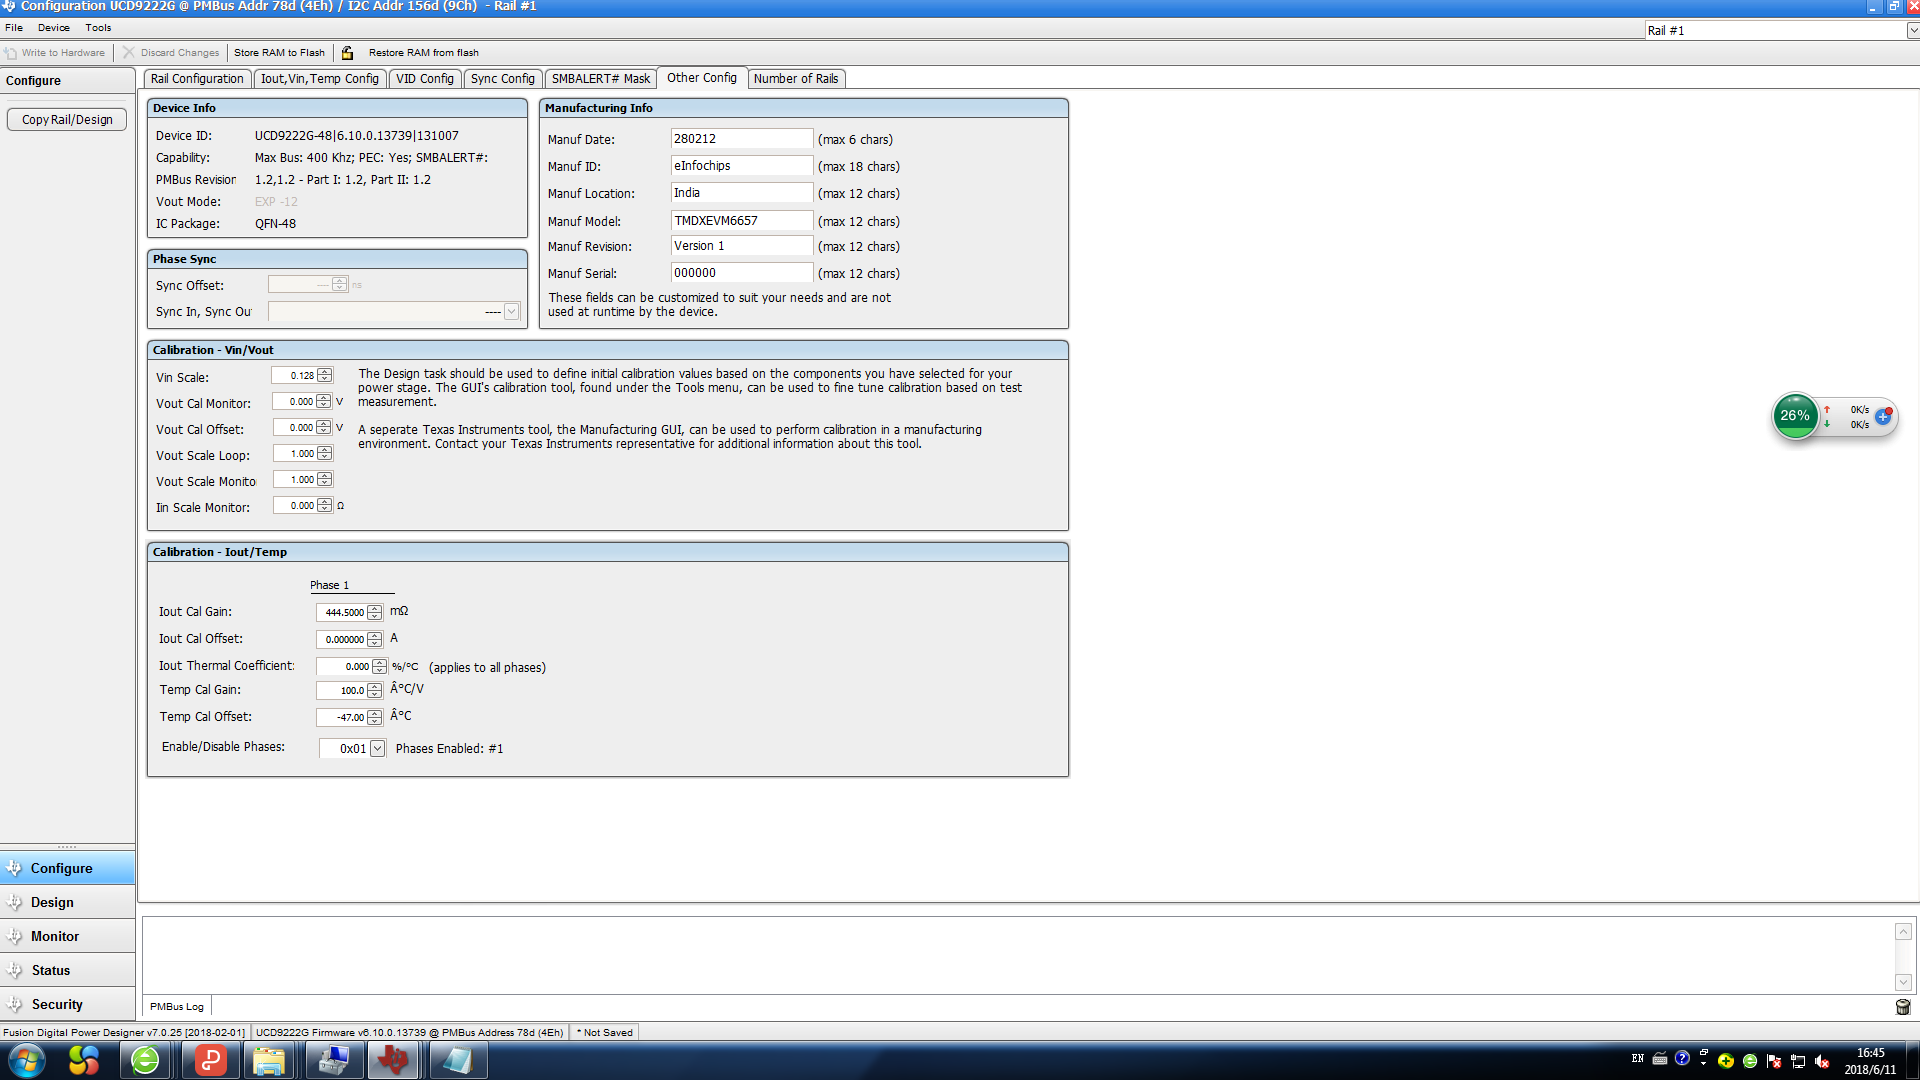
Task: Click the Write to Hardware icon
Action: pos(11,53)
